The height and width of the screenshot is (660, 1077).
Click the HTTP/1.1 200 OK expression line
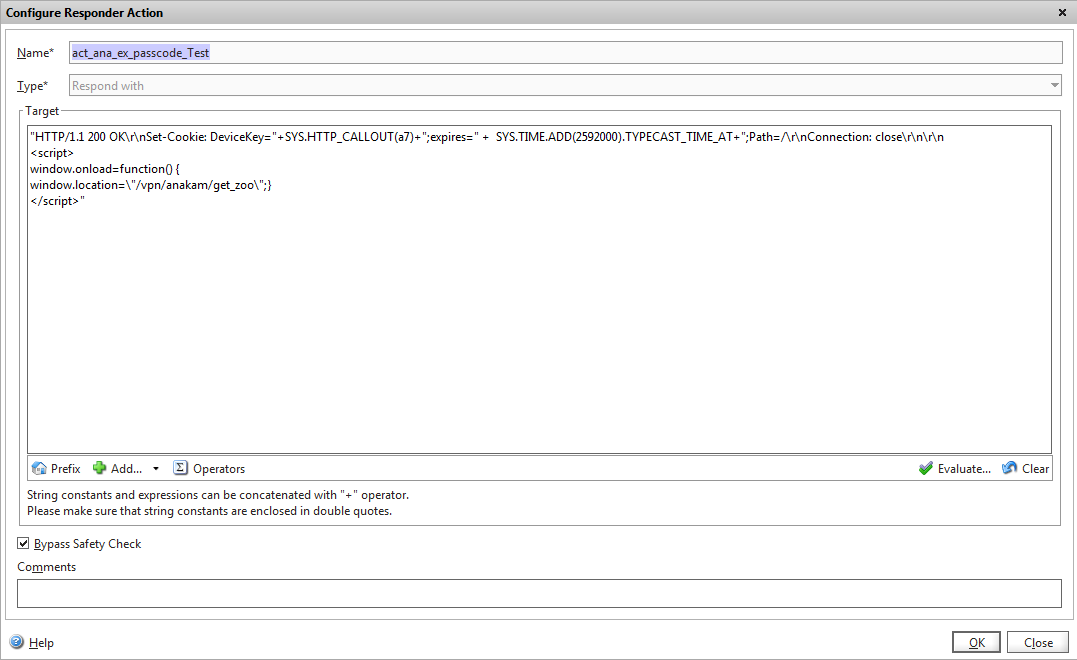coord(486,137)
